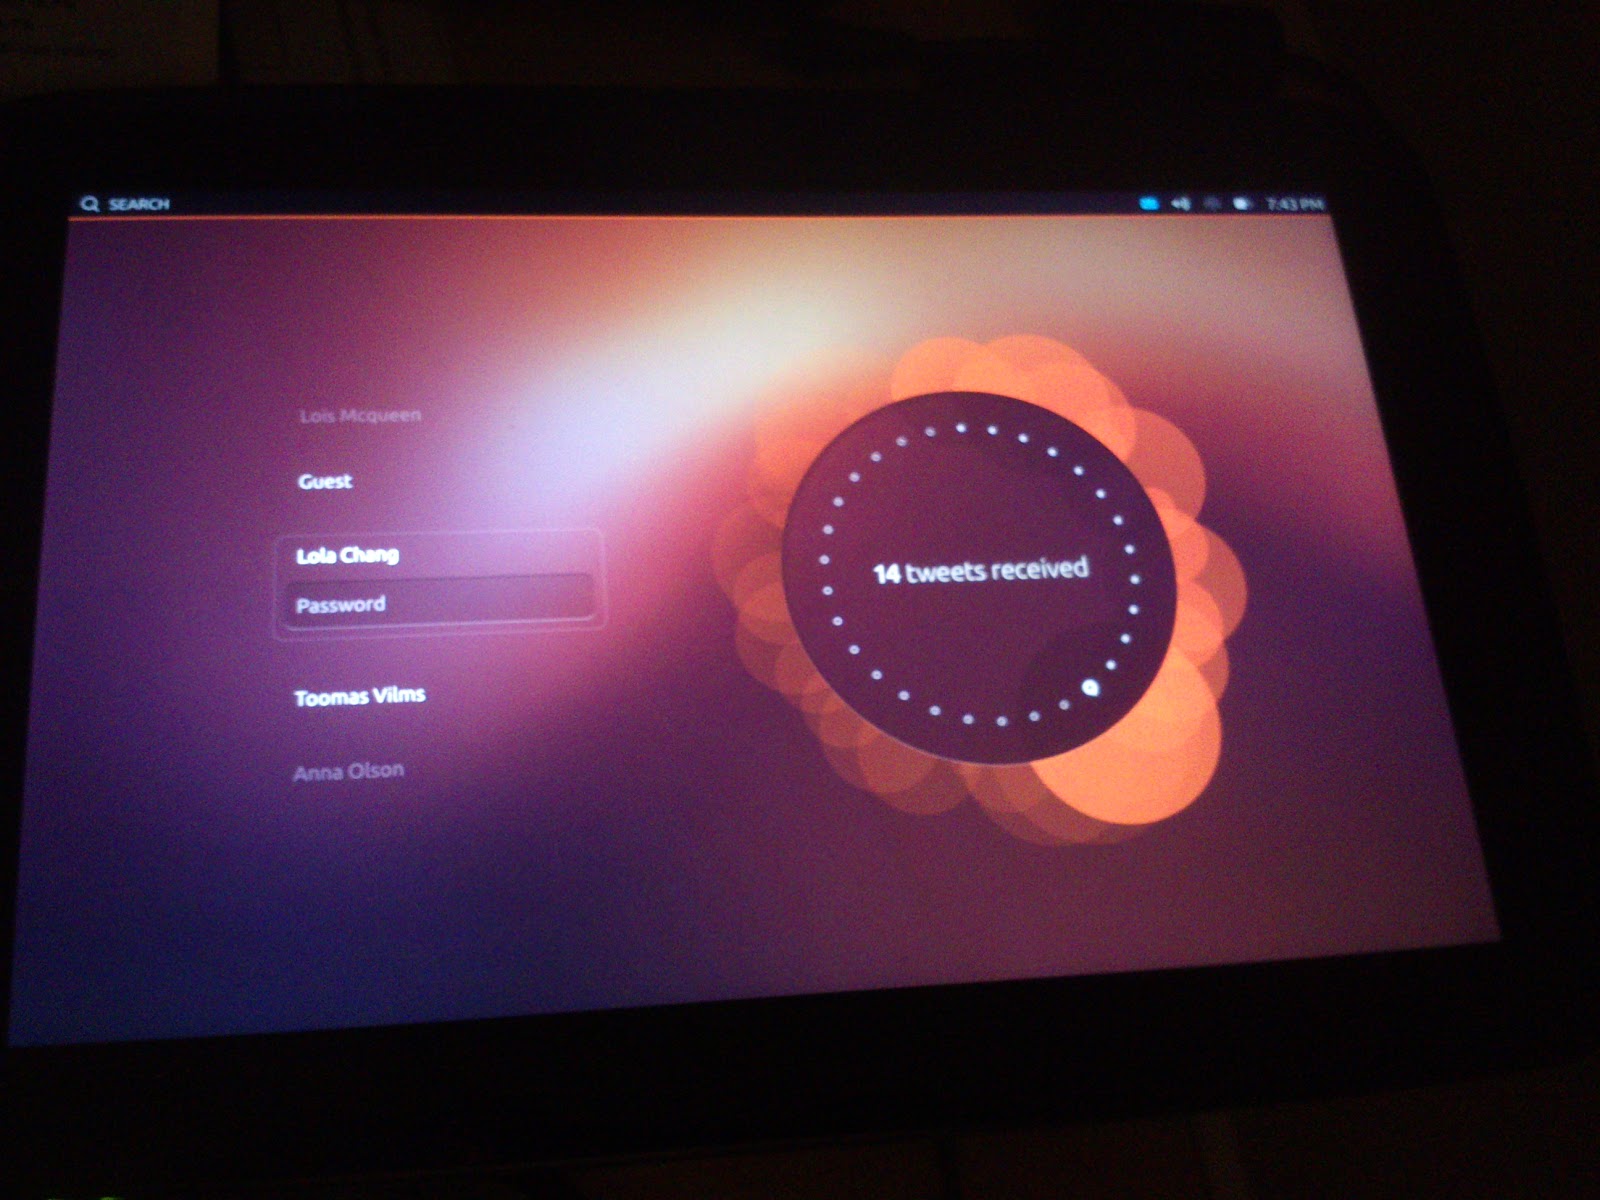The image size is (1600, 1200).
Task: Tap a dot on the left side of the ring
Action: (826, 560)
